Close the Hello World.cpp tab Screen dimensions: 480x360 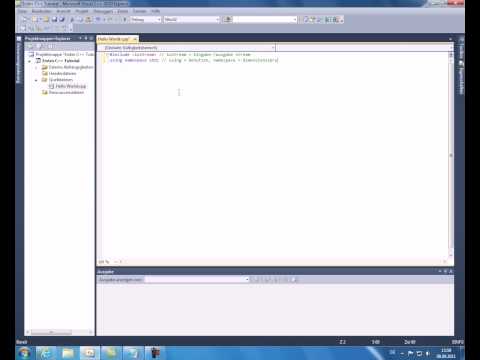(x=135, y=39)
